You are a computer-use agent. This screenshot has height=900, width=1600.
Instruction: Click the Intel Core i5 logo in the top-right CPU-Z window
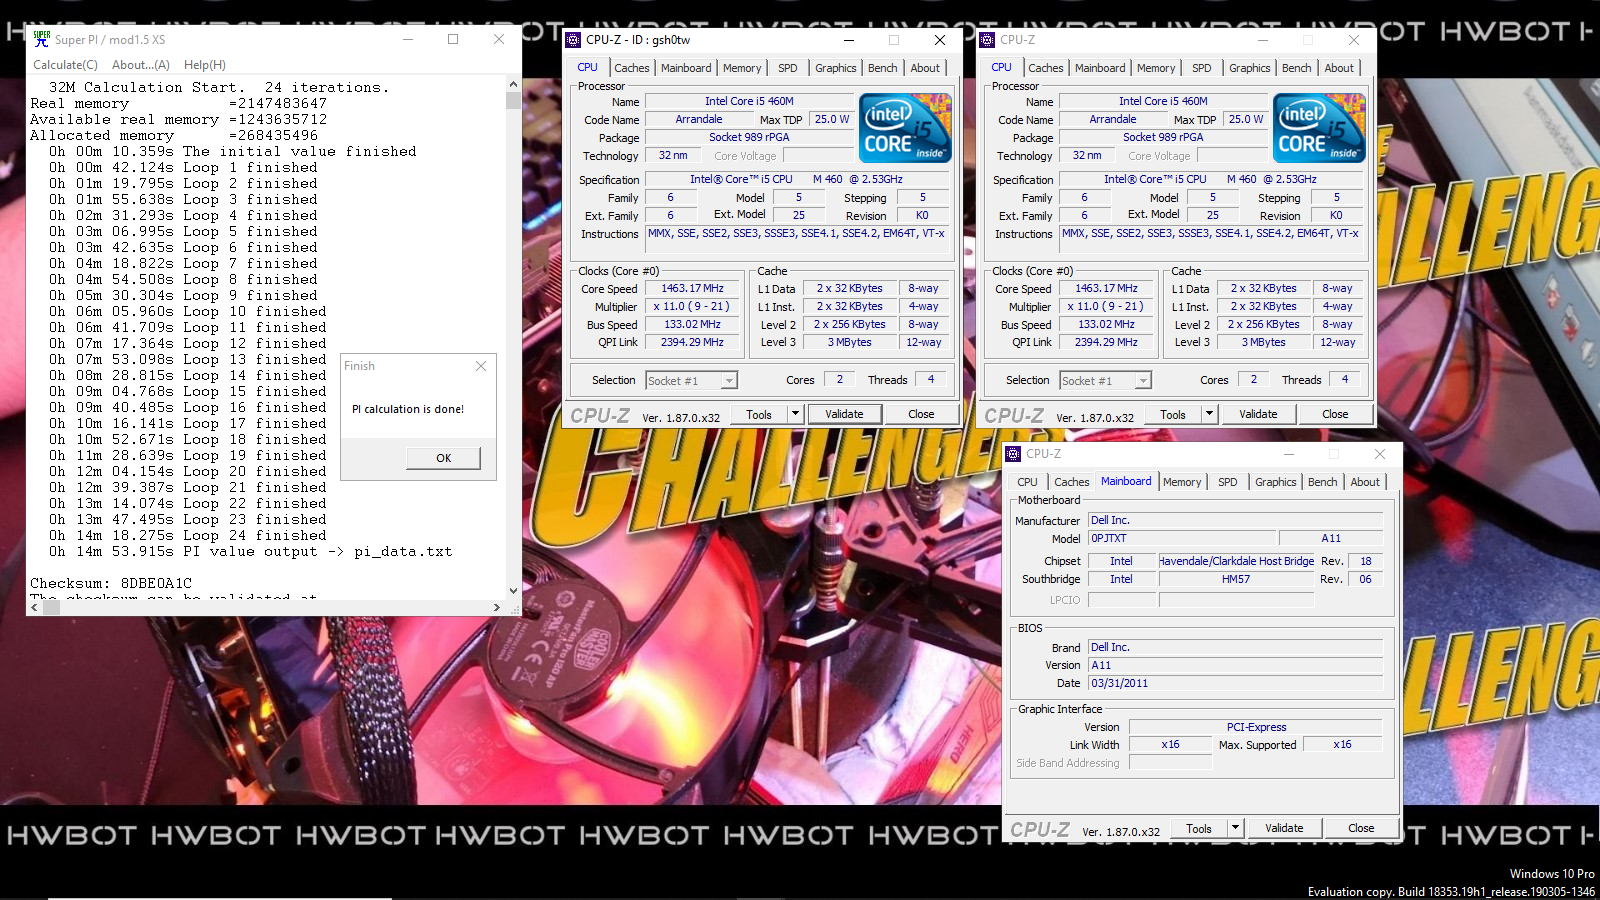(1319, 128)
